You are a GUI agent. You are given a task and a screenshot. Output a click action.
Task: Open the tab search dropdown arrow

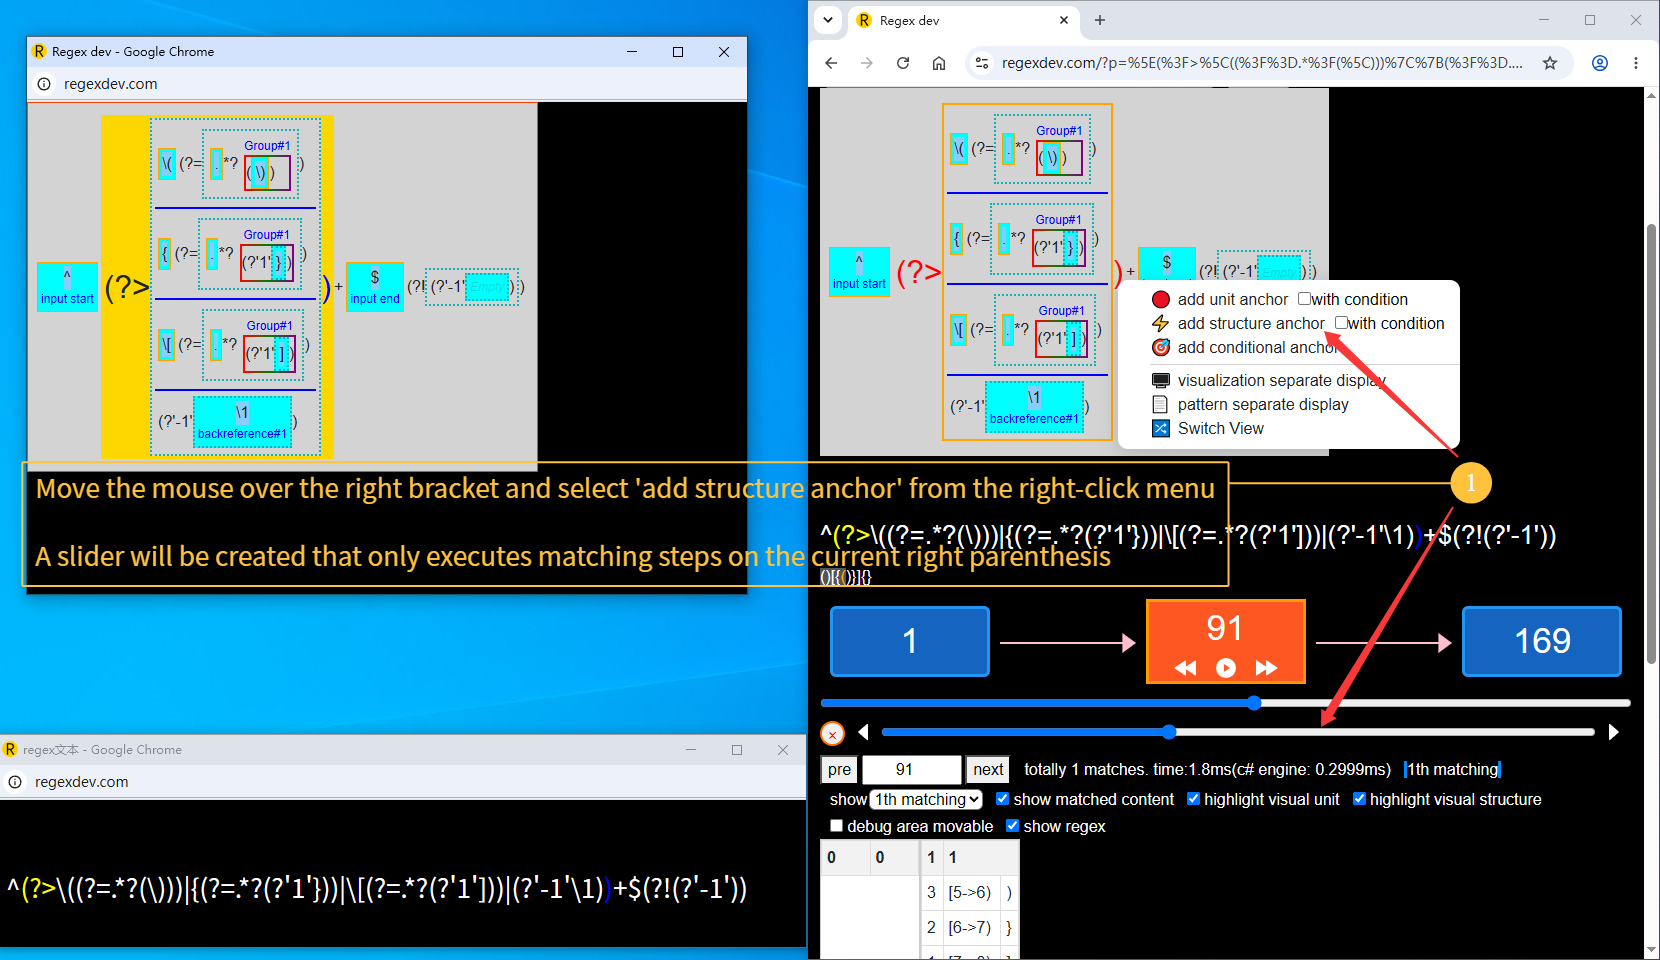828,20
